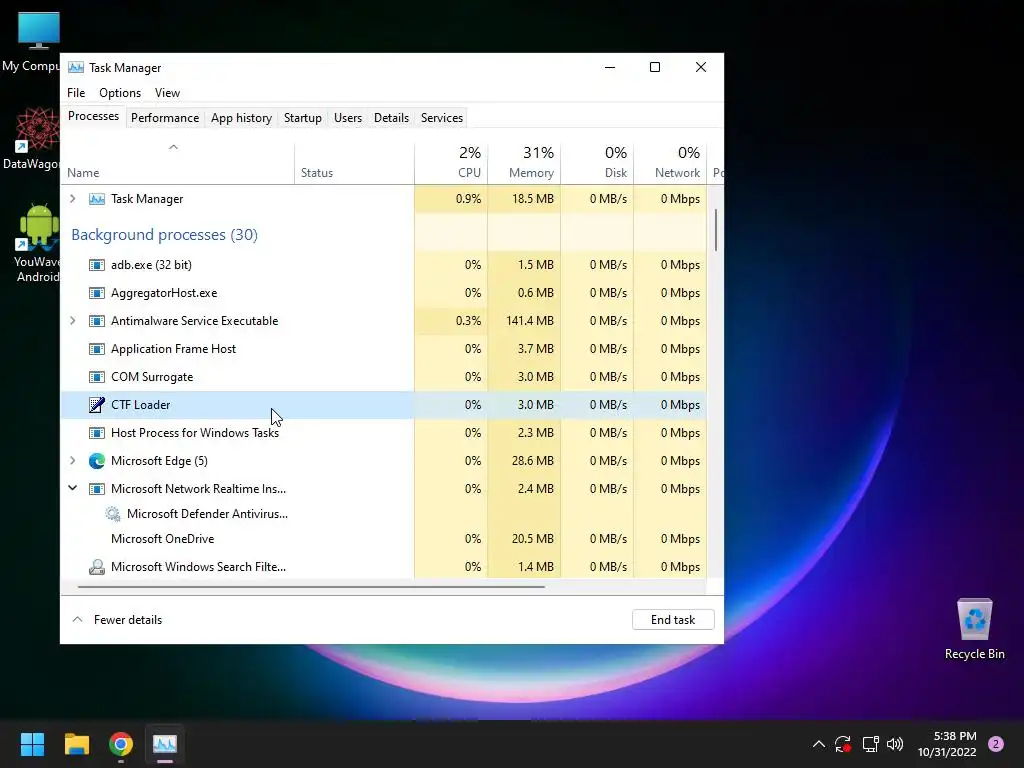Click the Microsoft Windows Search Filter icon
This screenshot has width=1024, height=768.
(97, 567)
